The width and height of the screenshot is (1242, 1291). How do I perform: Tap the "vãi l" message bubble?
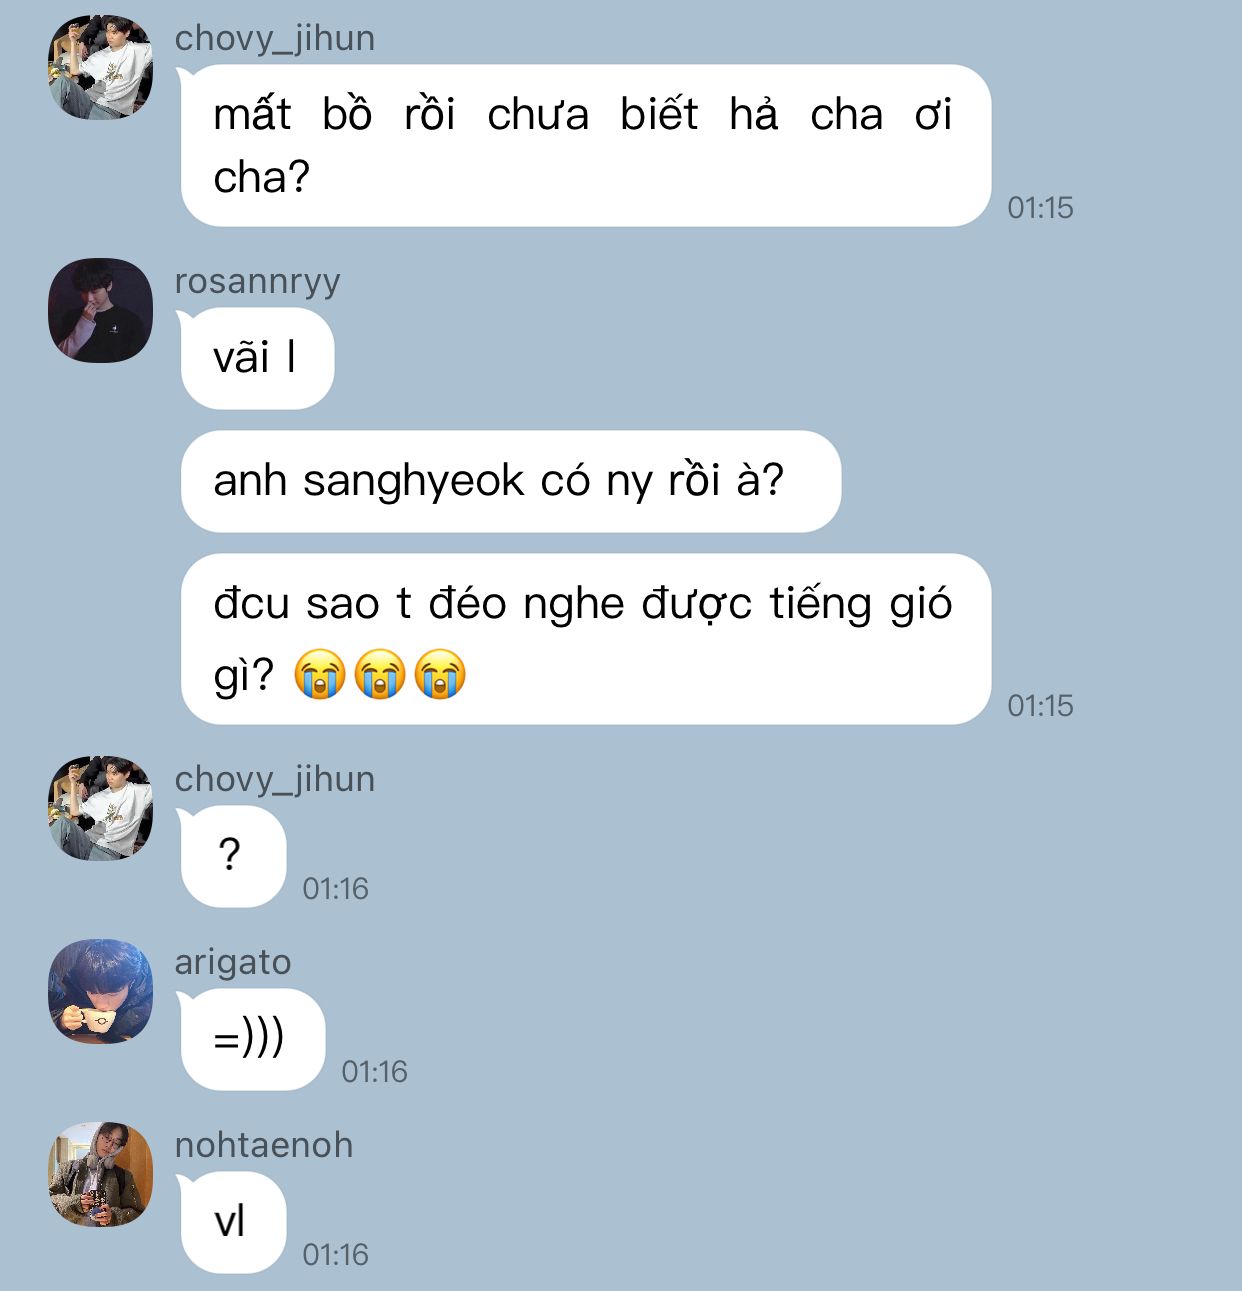256,358
